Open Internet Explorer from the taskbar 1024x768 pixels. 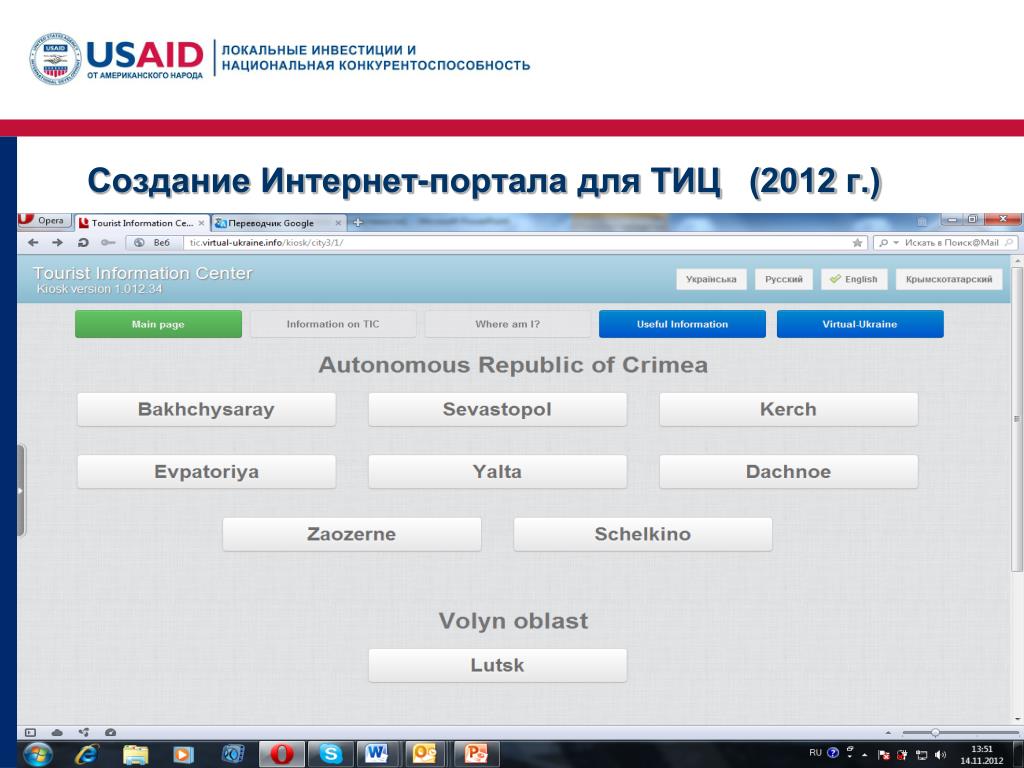coord(87,753)
